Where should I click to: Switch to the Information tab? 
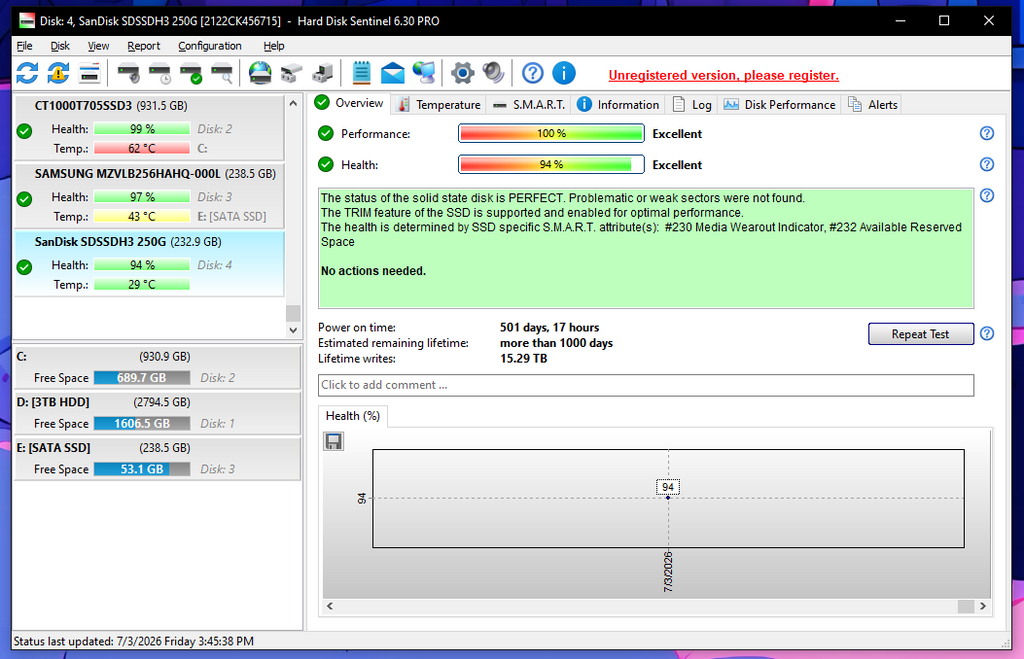click(x=618, y=104)
